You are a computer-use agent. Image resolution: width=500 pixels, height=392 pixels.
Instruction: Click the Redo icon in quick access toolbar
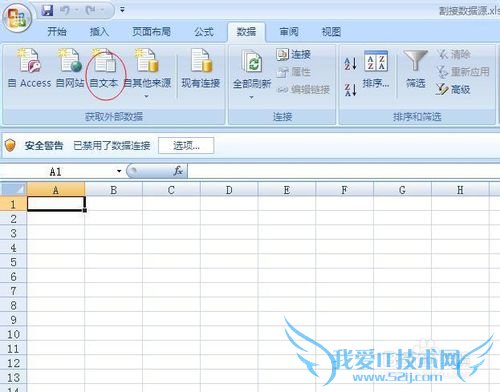[x=90, y=11]
